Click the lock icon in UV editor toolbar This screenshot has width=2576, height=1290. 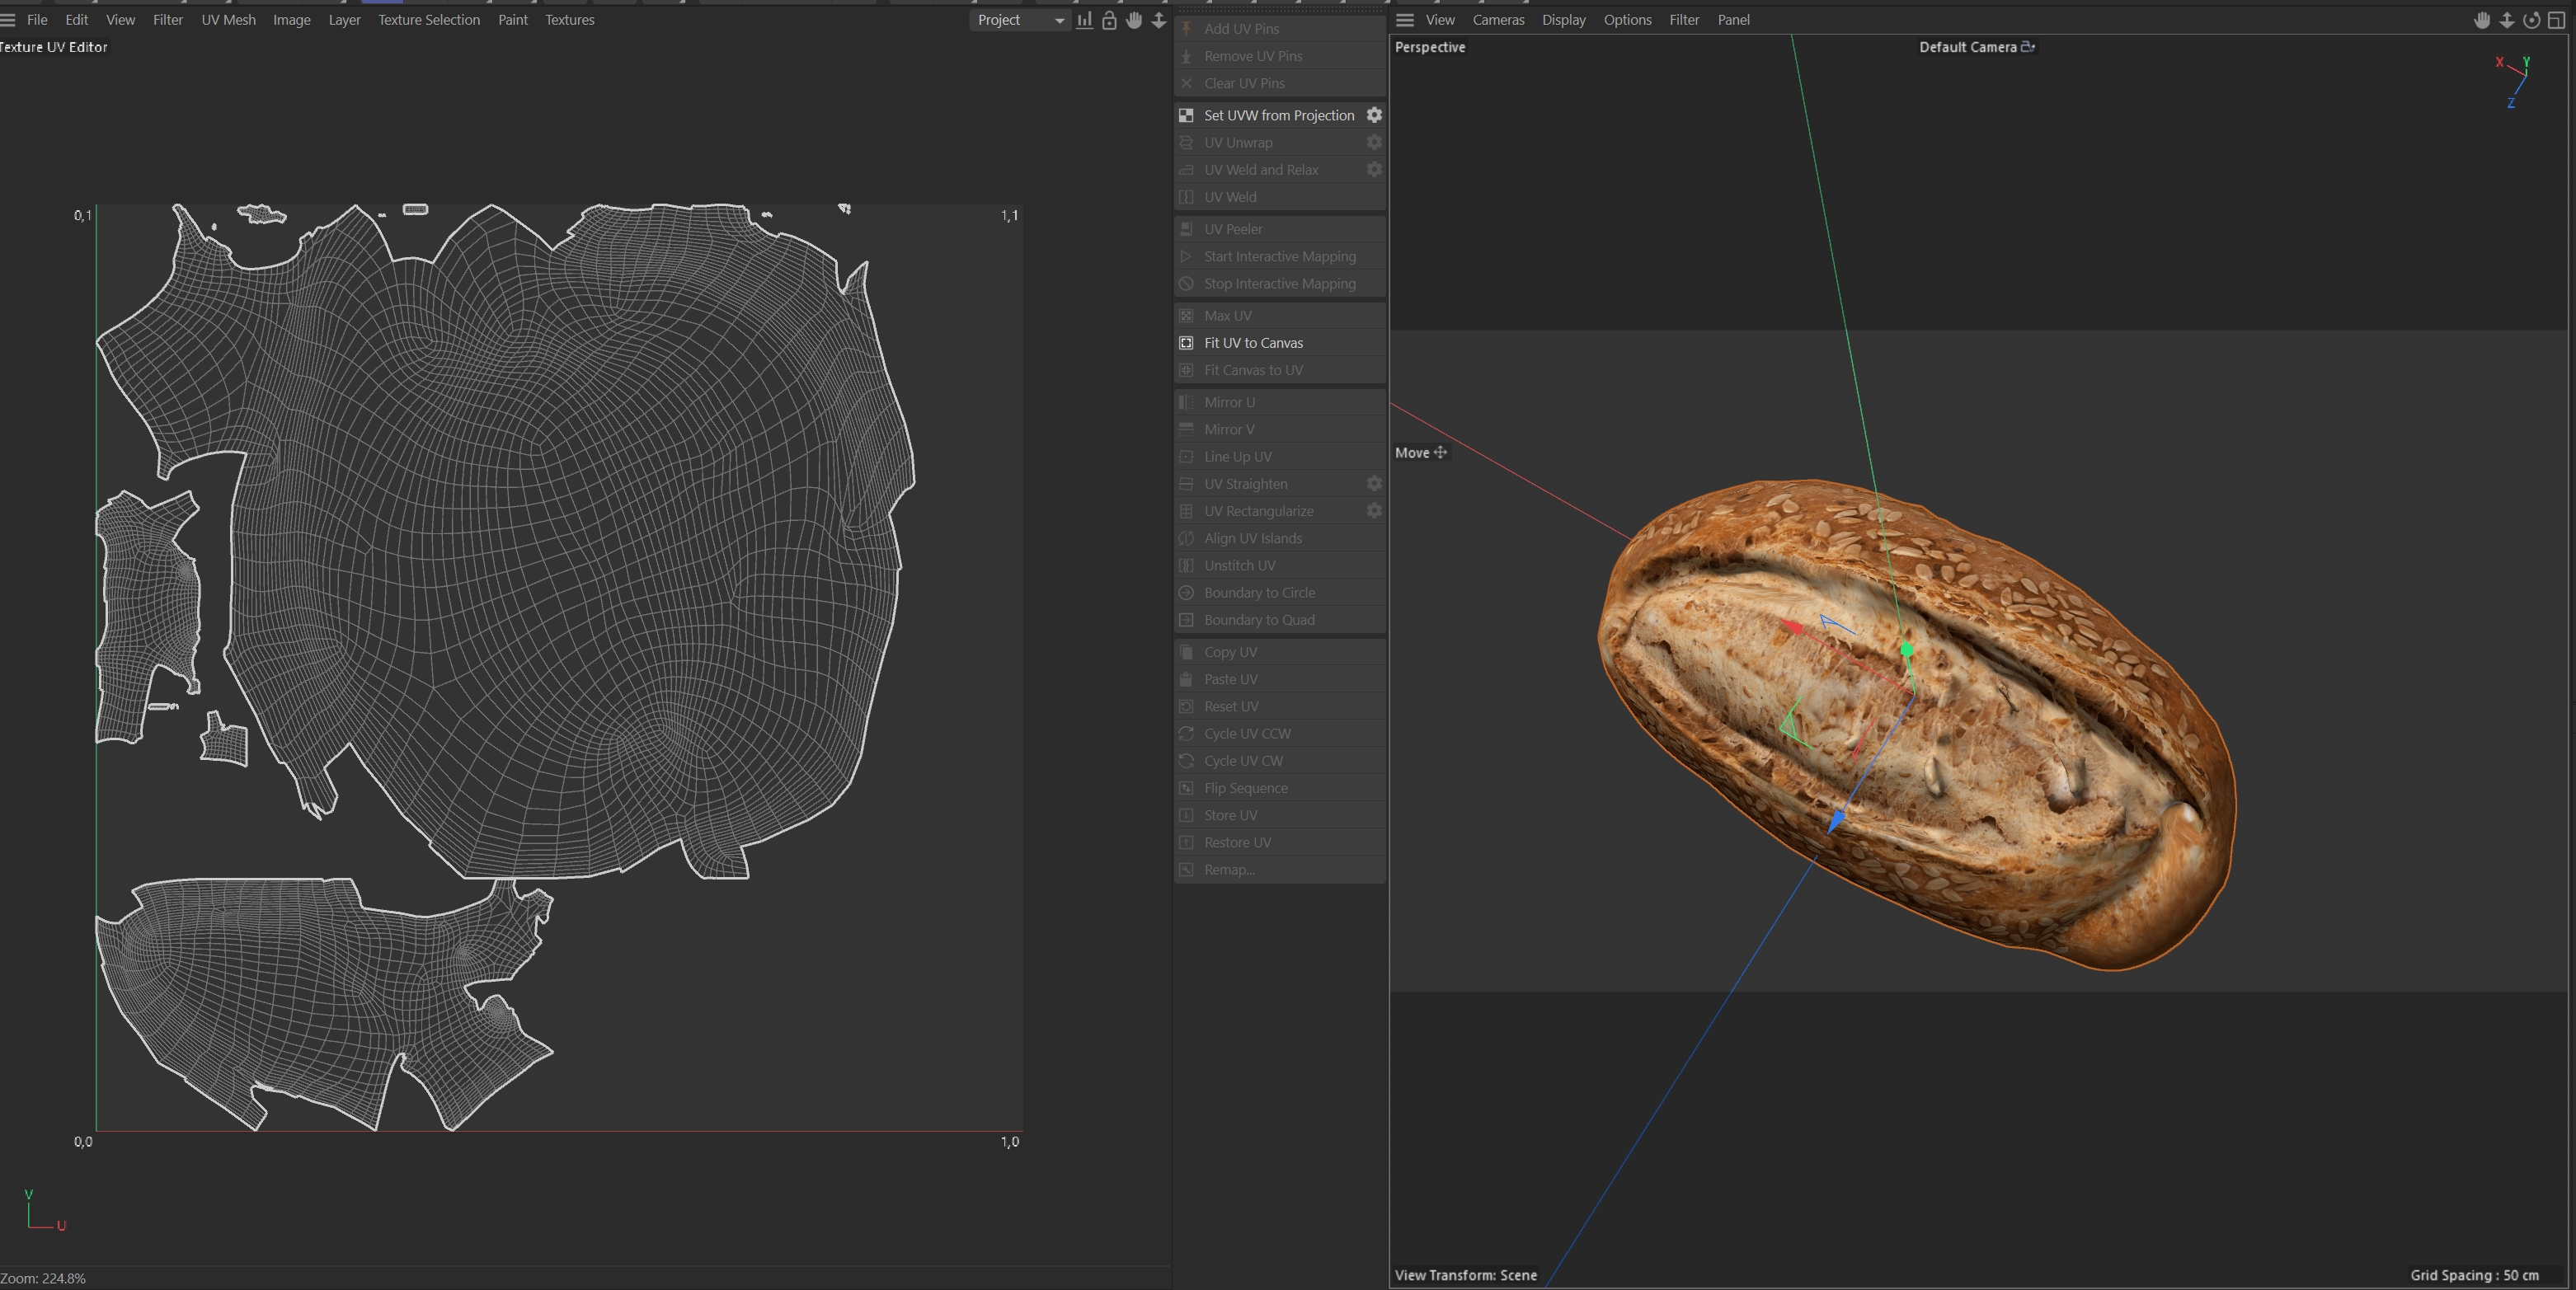[1109, 20]
